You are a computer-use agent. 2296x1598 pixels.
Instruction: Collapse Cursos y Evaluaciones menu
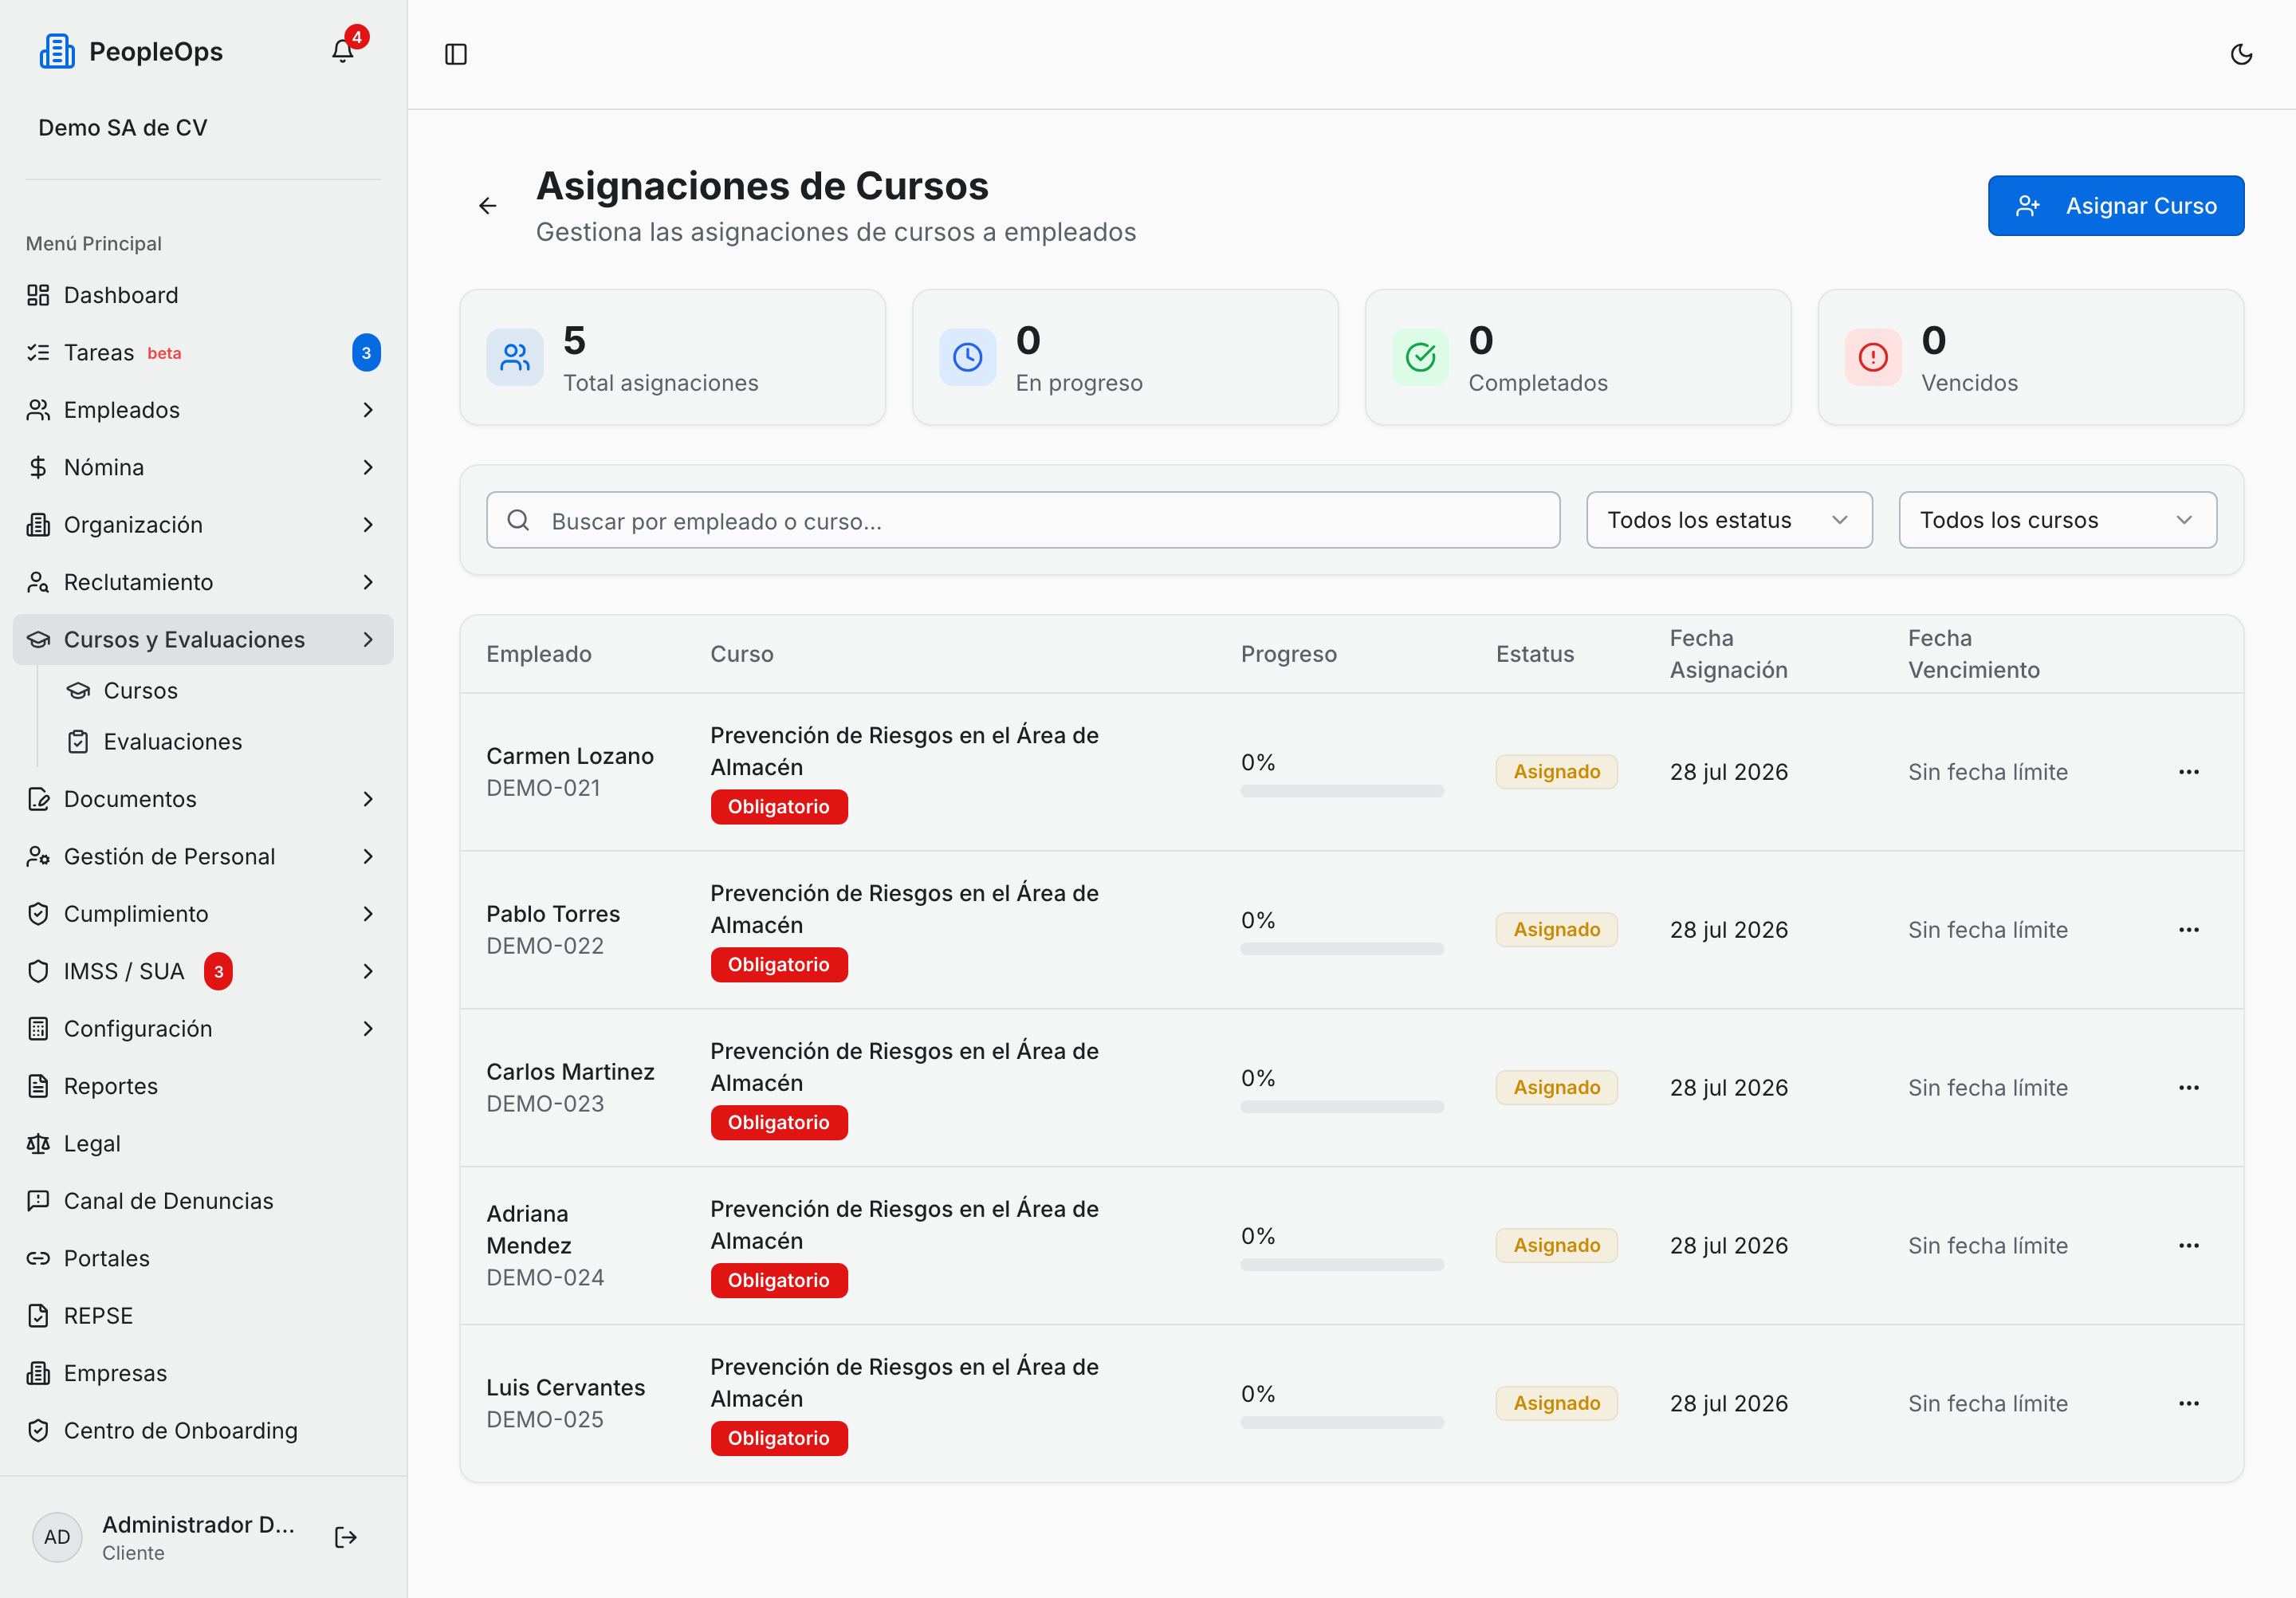click(x=203, y=640)
